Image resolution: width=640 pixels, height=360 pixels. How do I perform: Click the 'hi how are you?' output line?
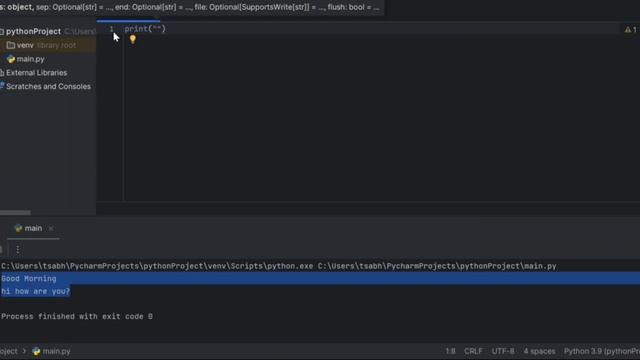coord(36,291)
